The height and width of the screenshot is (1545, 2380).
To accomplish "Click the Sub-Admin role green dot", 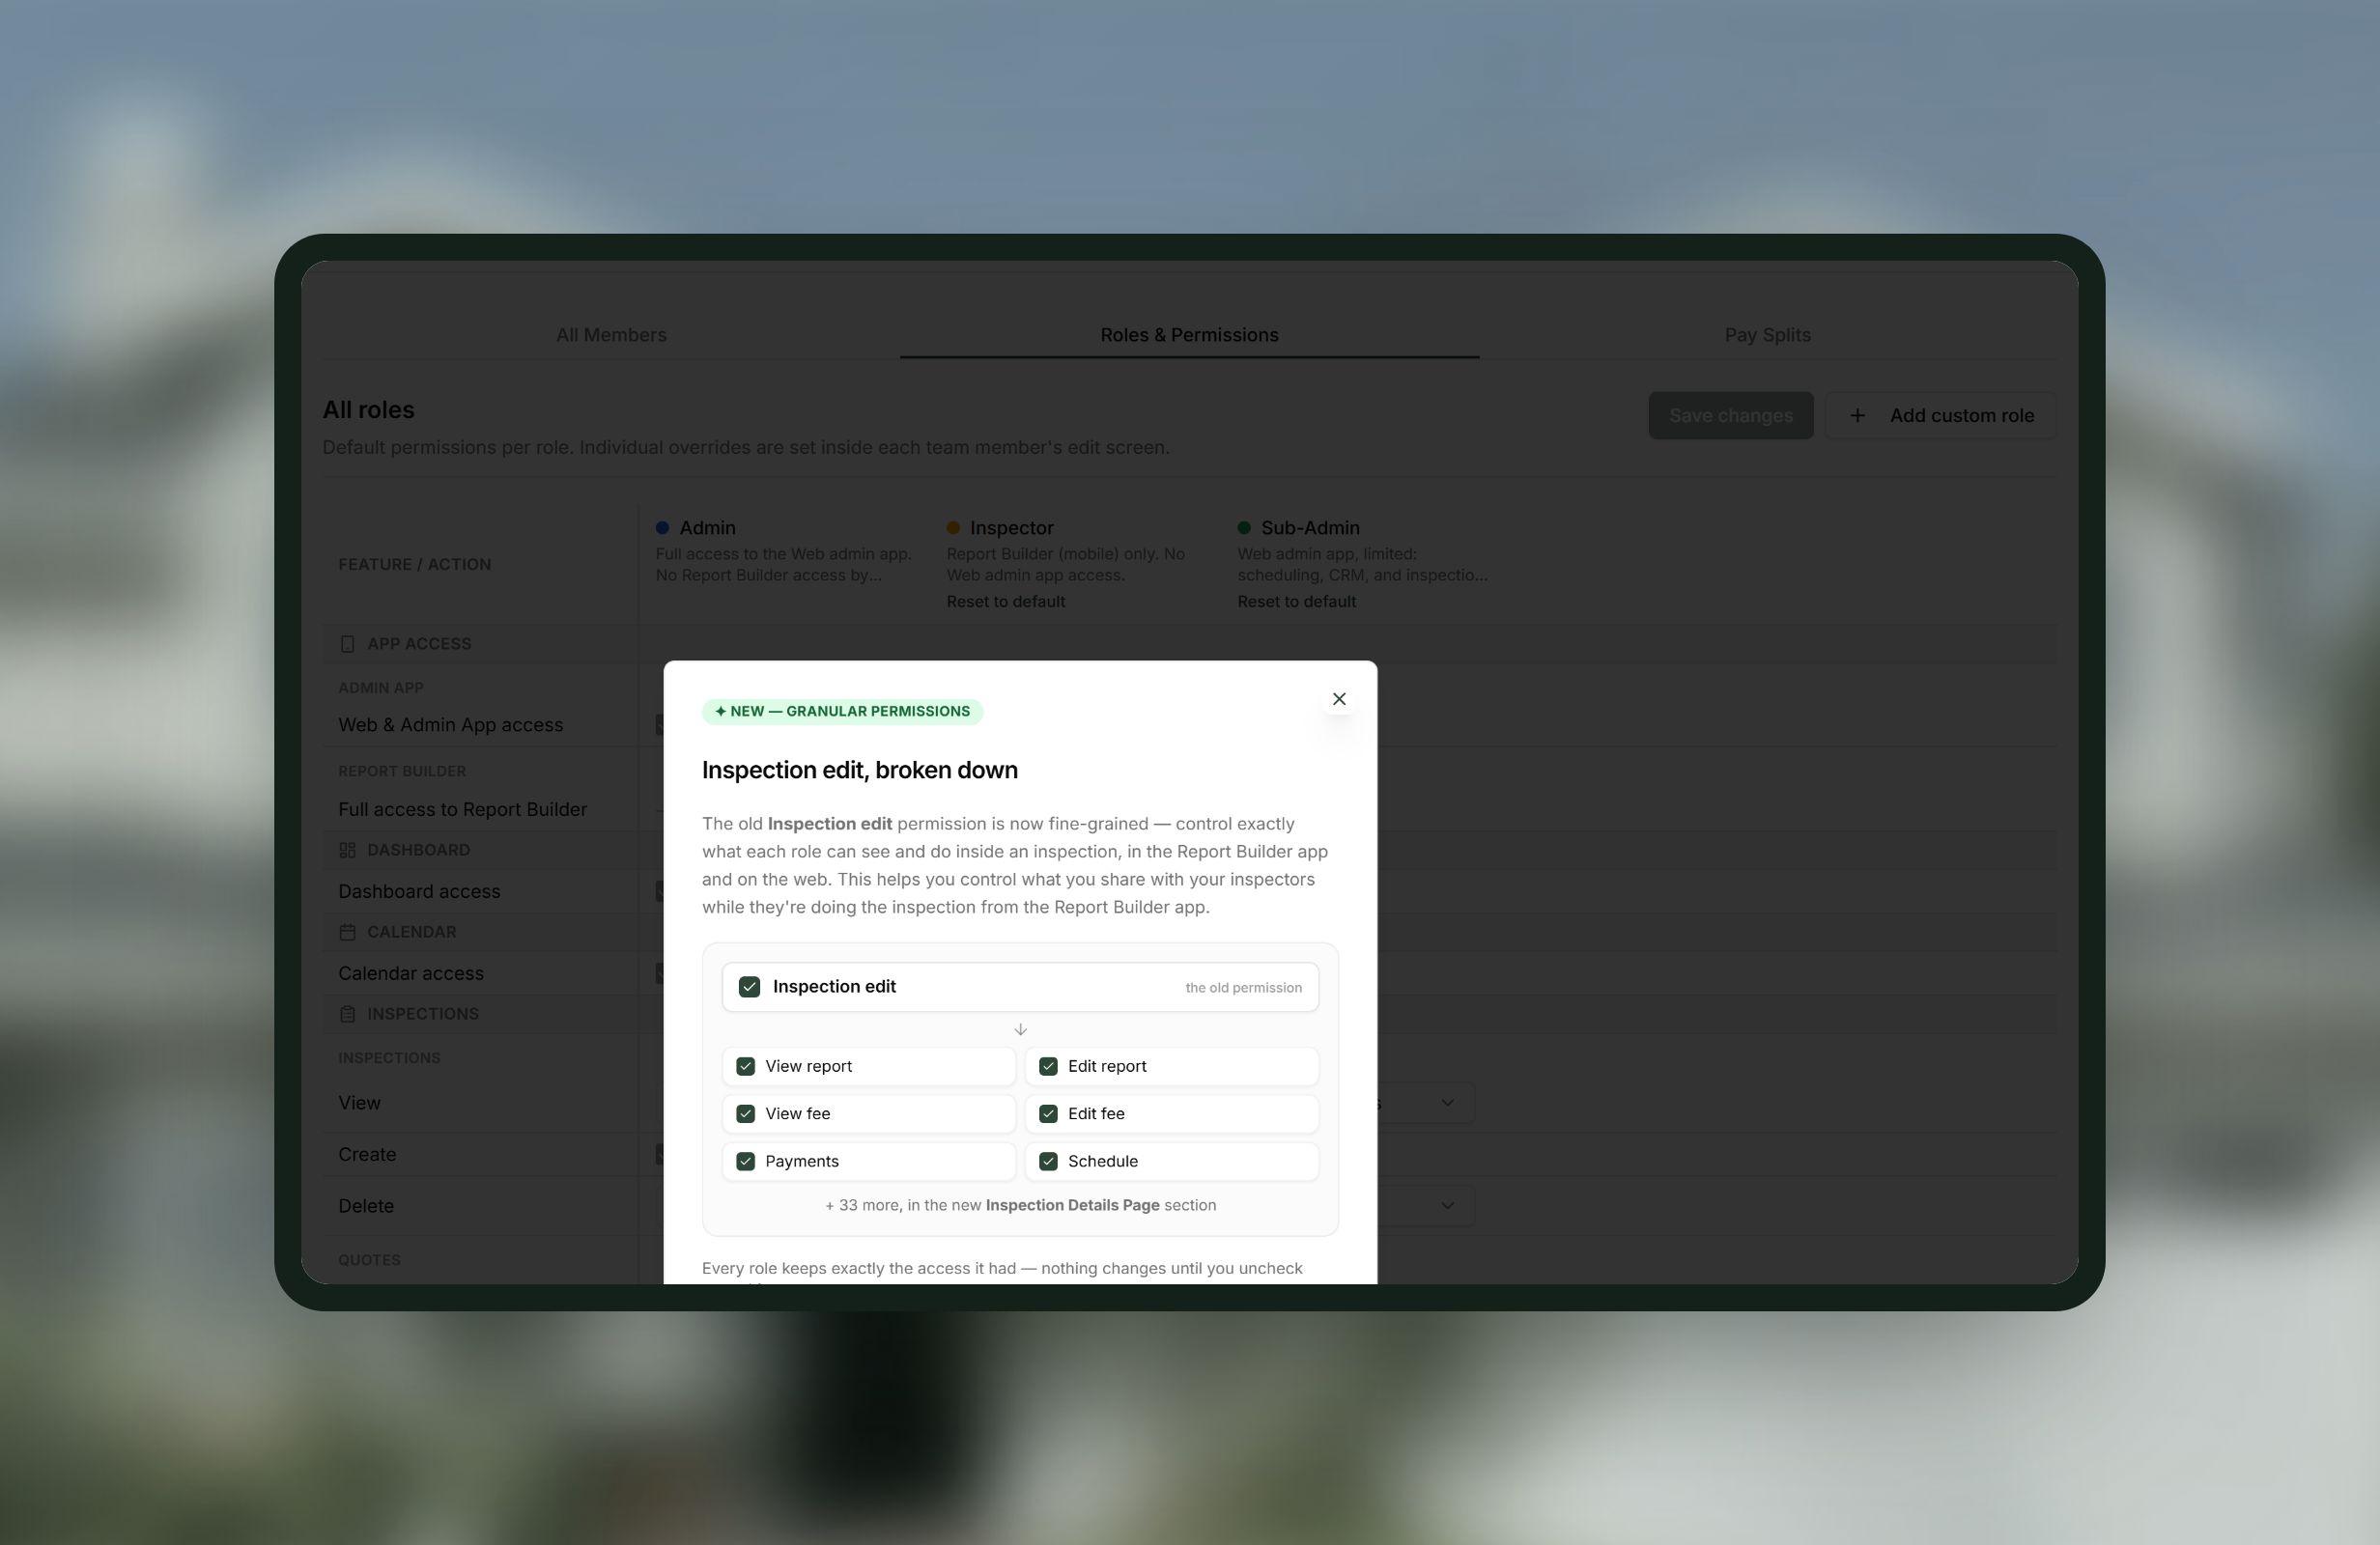I will 1244,528.
